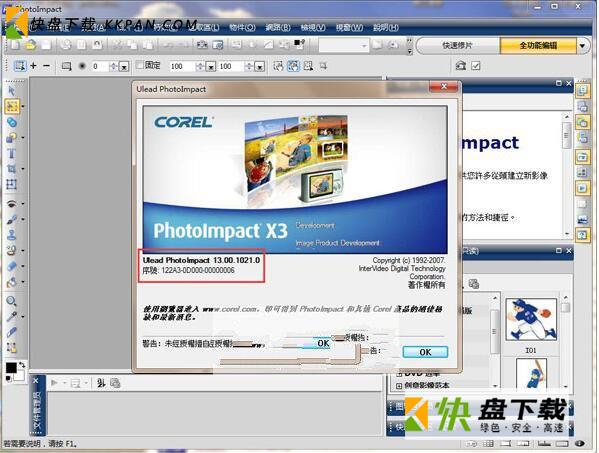Open the 物件(O) menu
This screenshot has width=599, height=453.
[242, 27]
